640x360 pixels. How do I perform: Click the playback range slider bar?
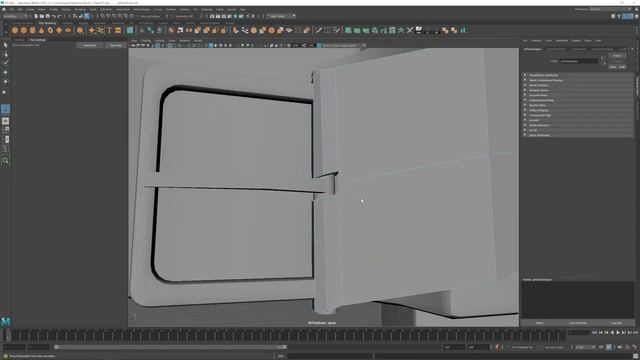pos(171,347)
